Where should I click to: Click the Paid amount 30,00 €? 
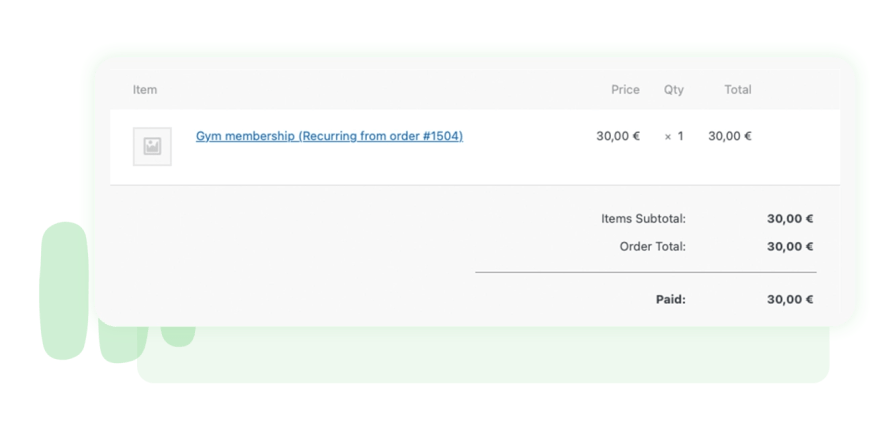pyautogui.click(x=790, y=298)
